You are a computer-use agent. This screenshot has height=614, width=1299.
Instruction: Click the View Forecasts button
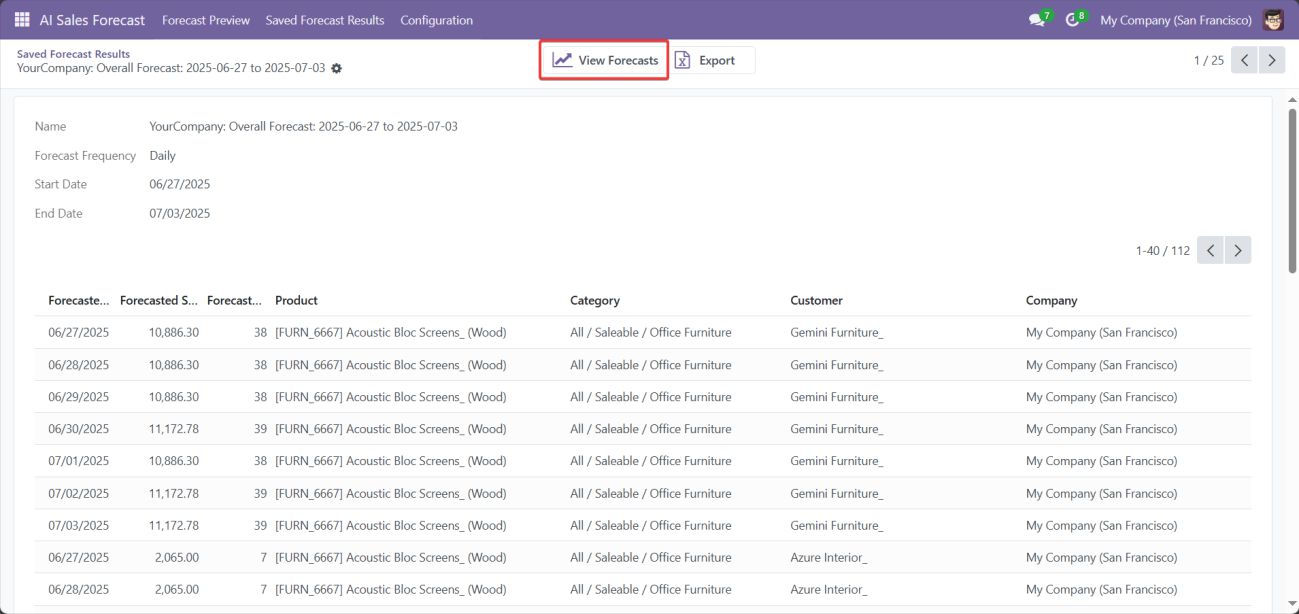605,60
